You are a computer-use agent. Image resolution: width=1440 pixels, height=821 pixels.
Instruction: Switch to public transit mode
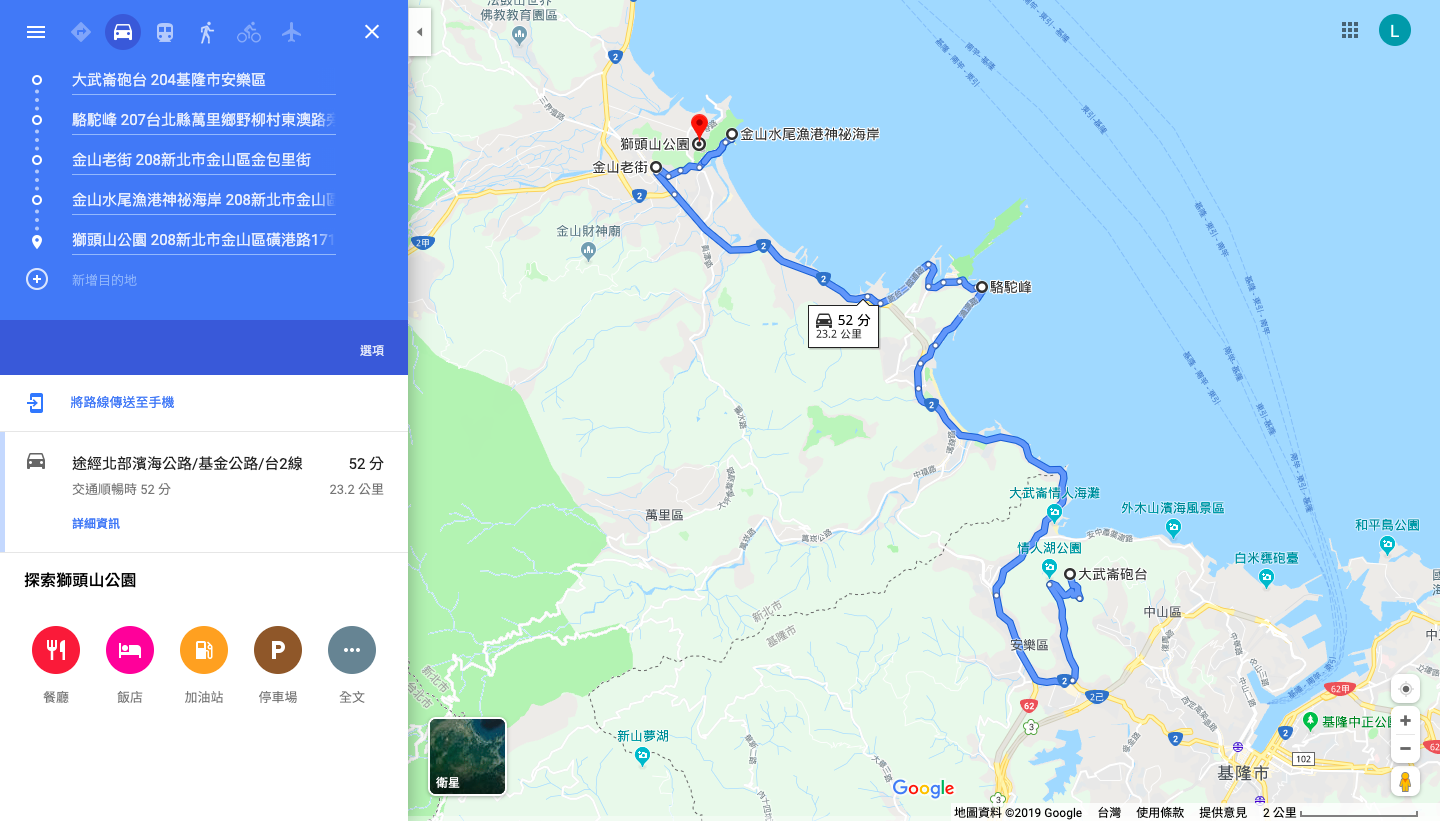(x=165, y=32)
